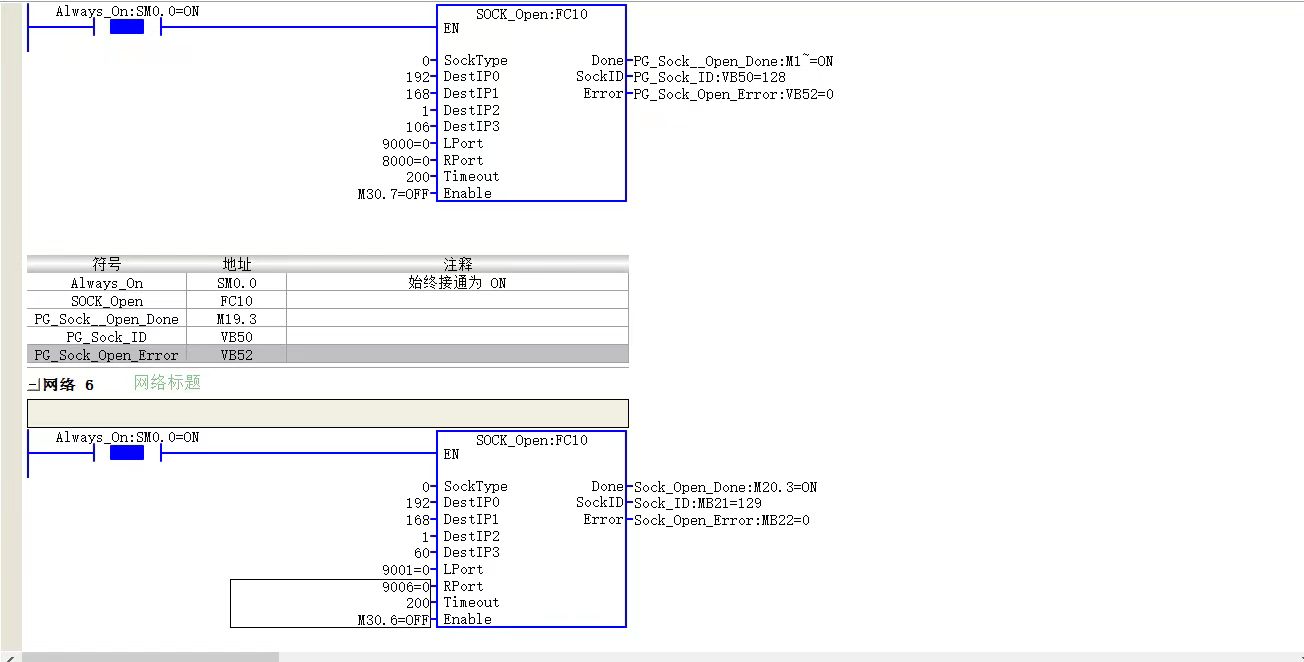The height and width of the screenshot is (662, 1304).
Task: Select the VB50 address cell
Action: coord(237,337)
